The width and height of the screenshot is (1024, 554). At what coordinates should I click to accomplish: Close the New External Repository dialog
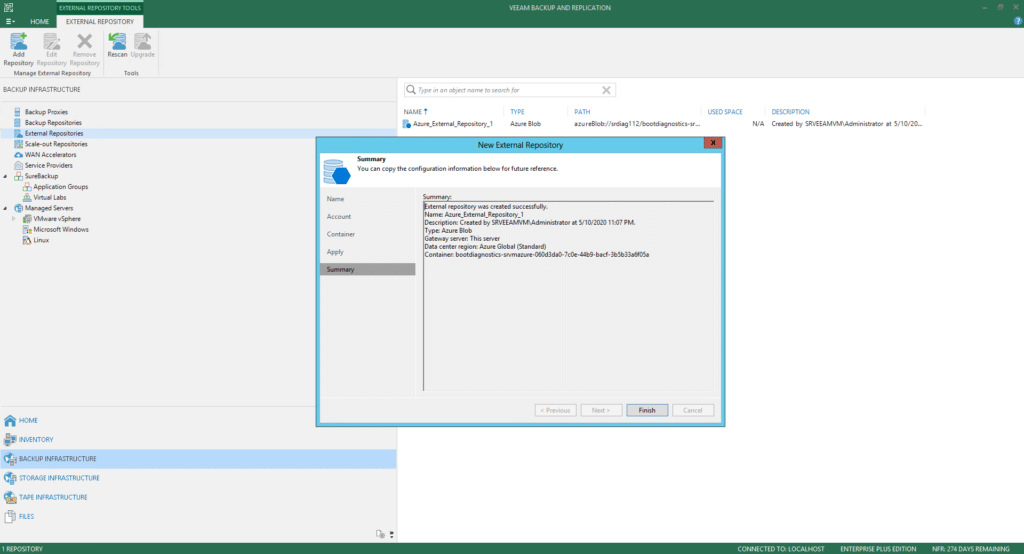click(x=713, y=143)
